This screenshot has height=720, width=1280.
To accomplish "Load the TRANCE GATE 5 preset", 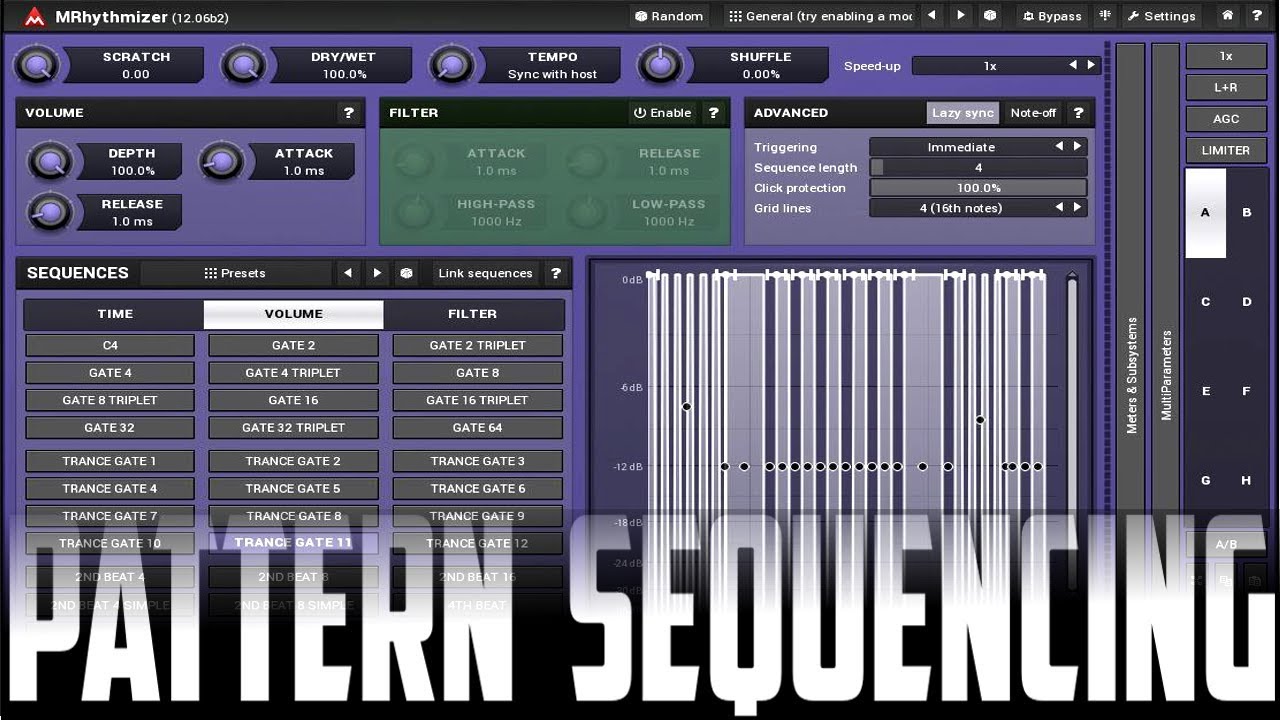I will 293,489.
